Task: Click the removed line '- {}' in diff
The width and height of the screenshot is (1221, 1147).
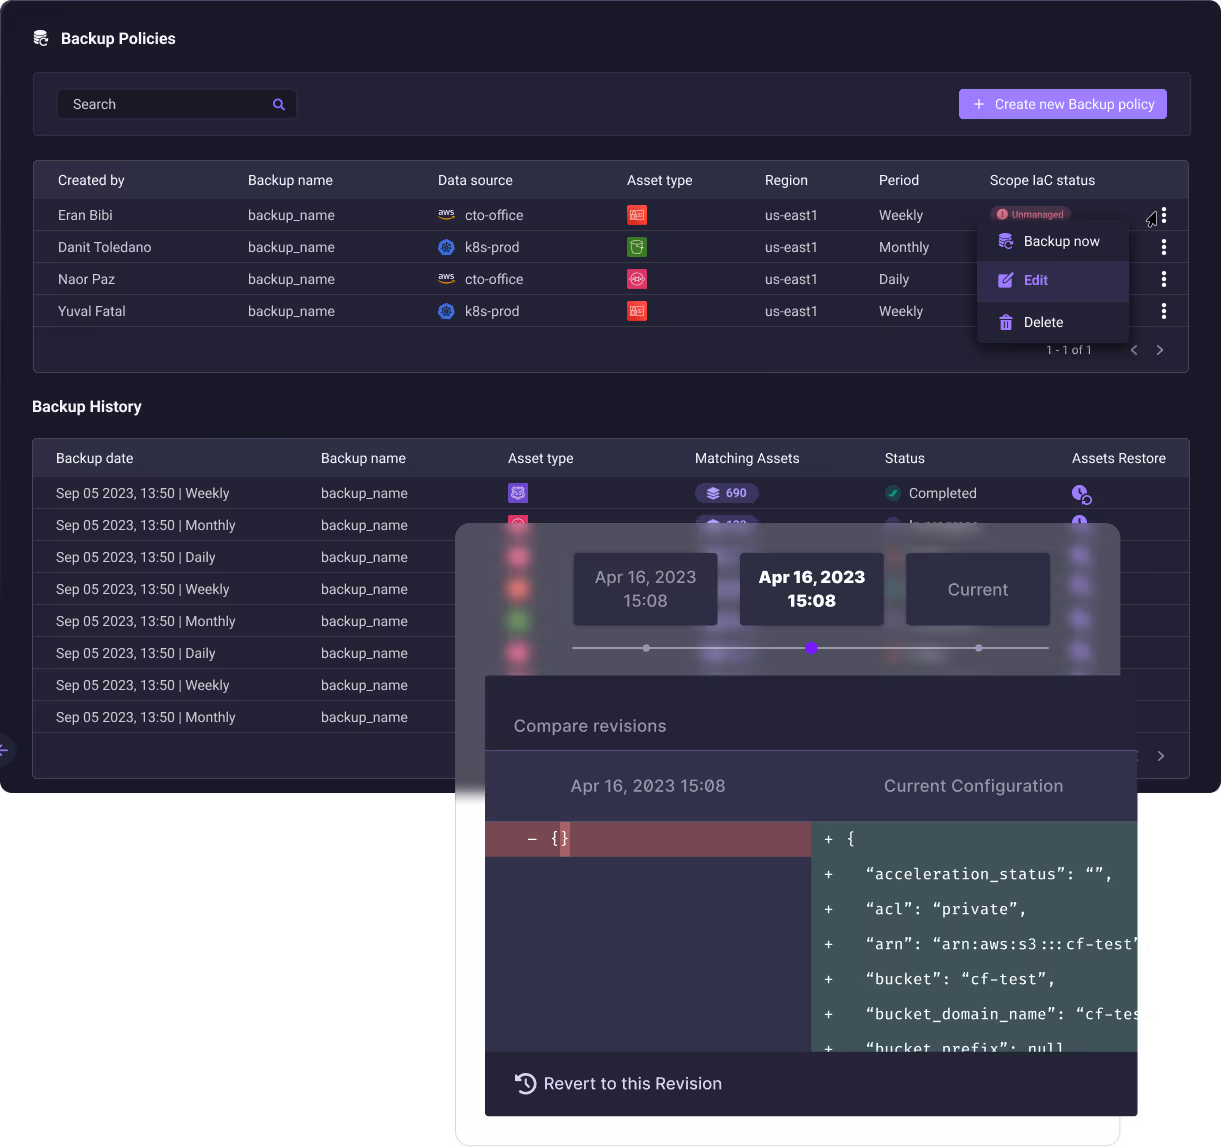Action: tap(648, 839)
